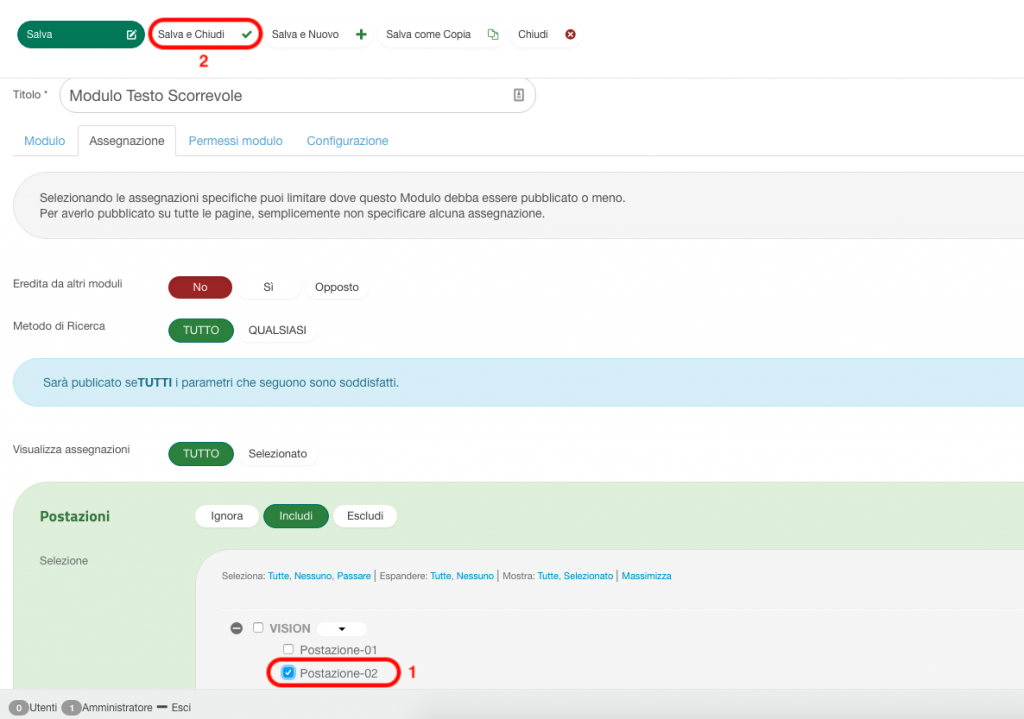Screen dimensions: 1024x719
Task: Click Seleziona Nessuno link
Action: (x=313, y=576)
